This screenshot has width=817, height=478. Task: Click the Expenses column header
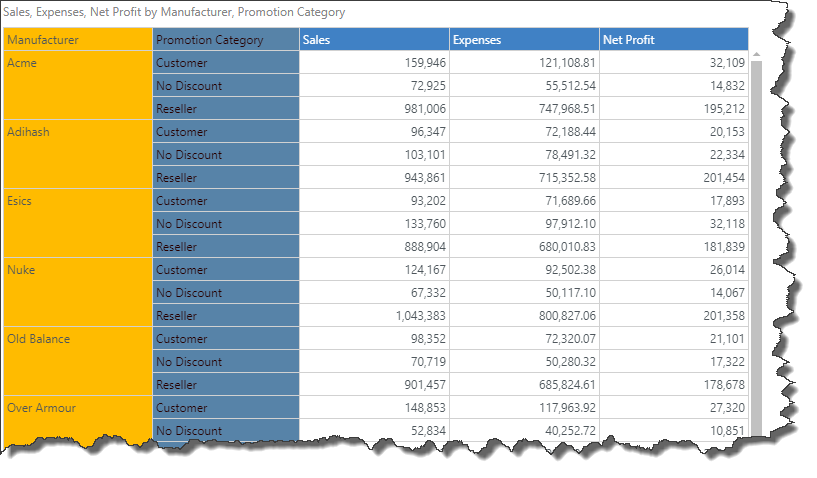tap(523, 40)
